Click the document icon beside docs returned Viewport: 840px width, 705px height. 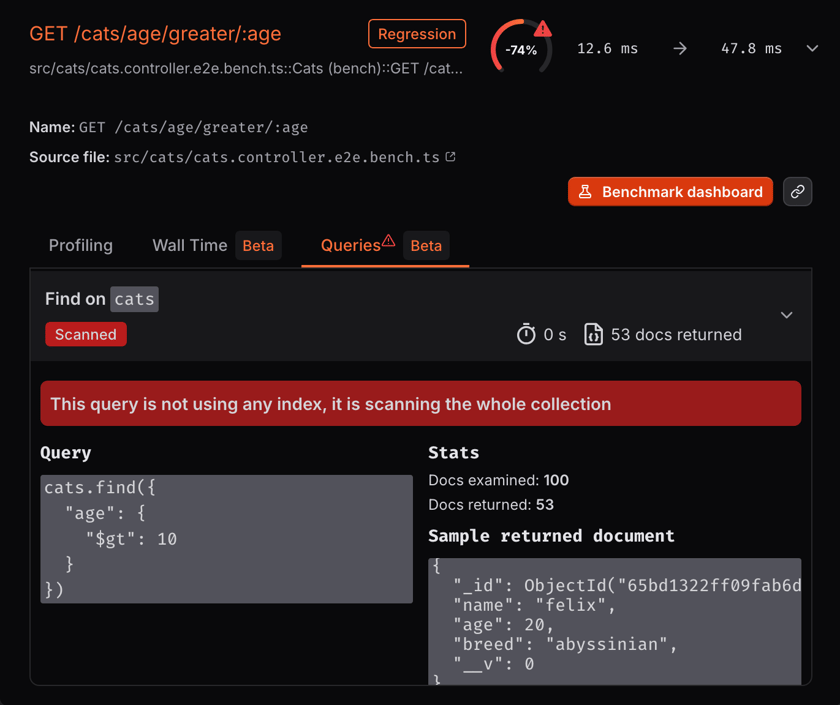click(593, 334)
